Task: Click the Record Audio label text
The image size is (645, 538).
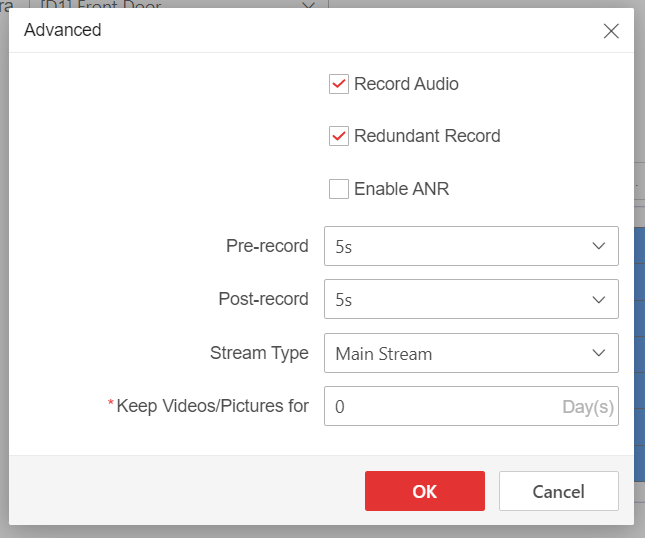Action: click(x=406, y=84)
